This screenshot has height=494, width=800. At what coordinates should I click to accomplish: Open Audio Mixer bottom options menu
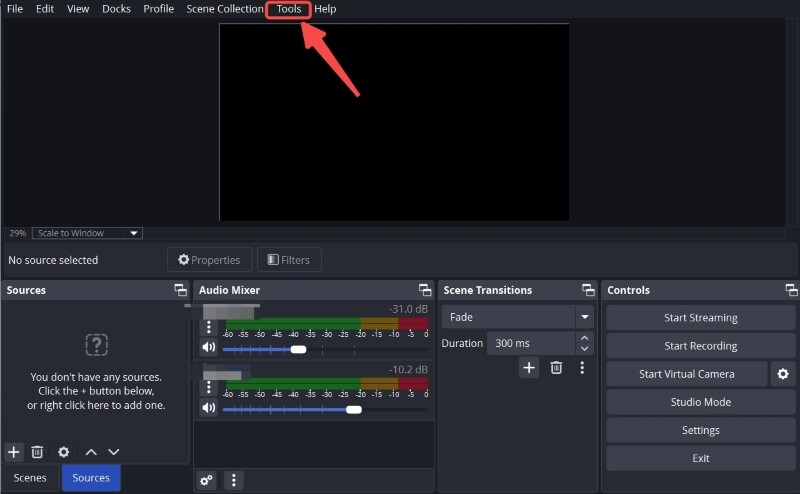(234, 480)
